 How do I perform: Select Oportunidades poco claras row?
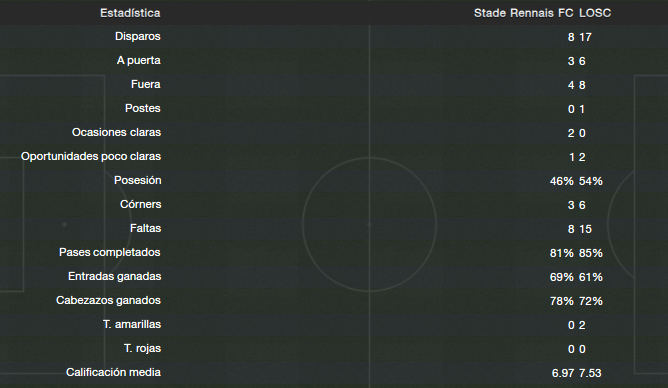pos(334,156)
